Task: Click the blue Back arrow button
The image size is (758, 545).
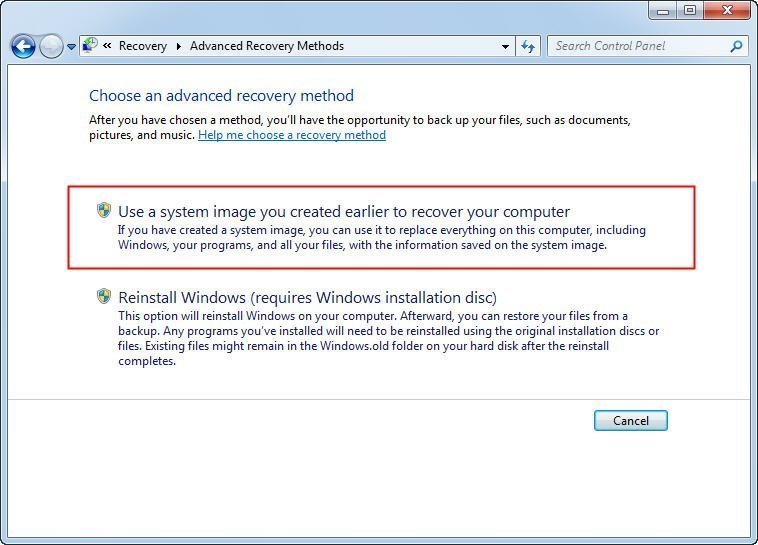Action: point(23,46)
